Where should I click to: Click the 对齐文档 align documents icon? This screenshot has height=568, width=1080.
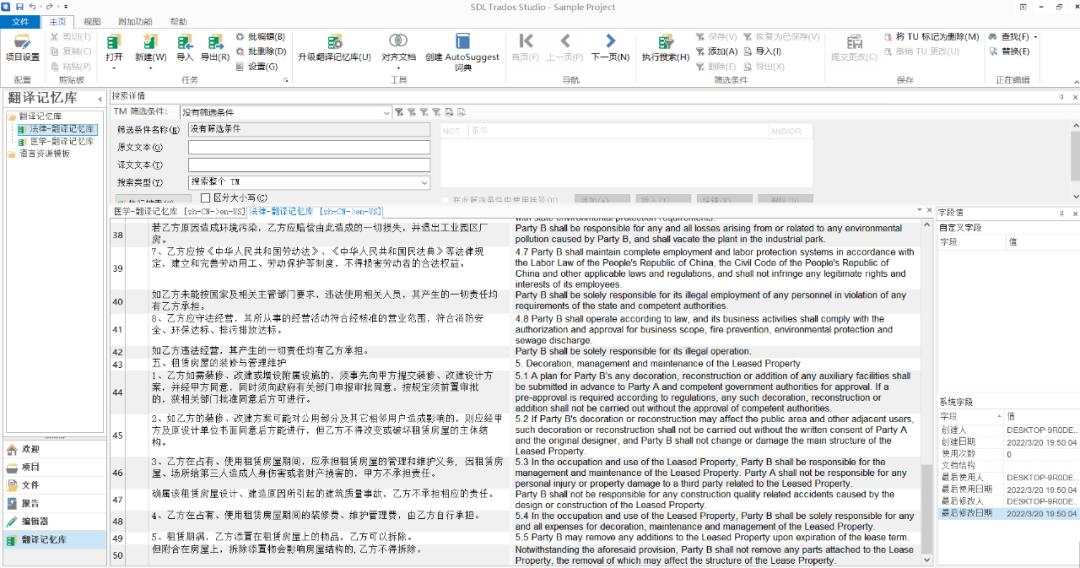pos(398,43)
